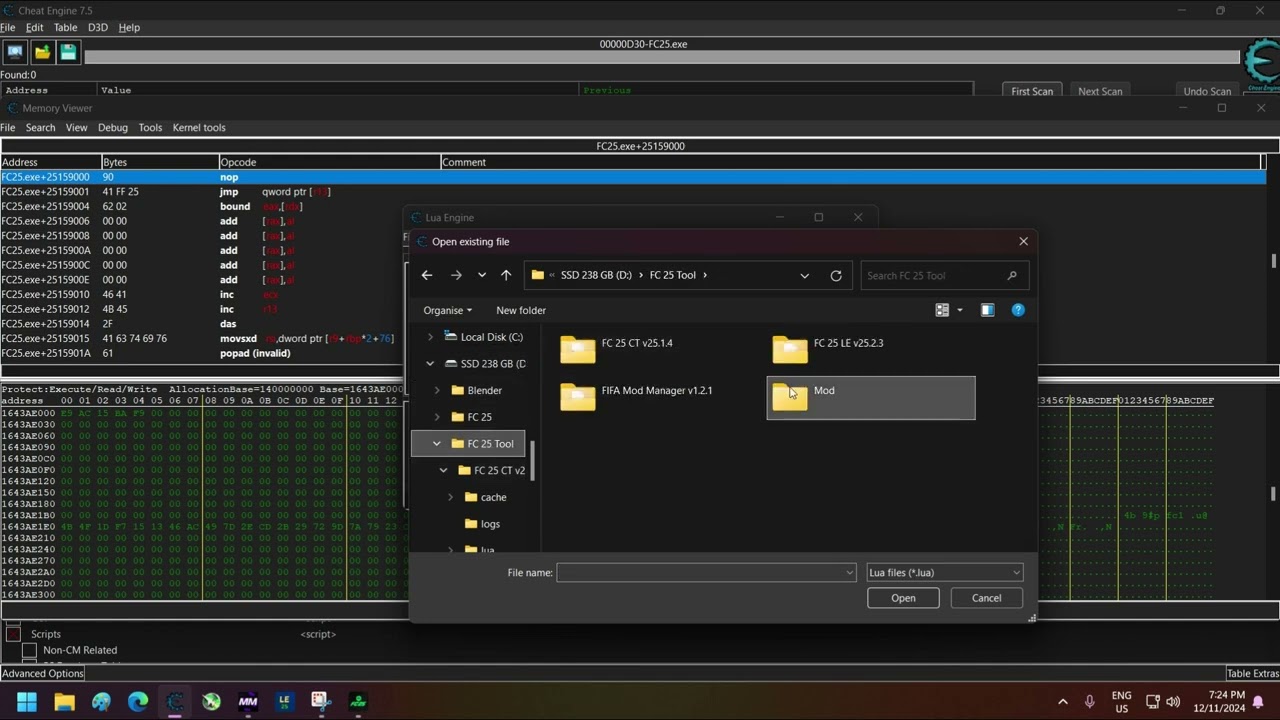Refresh the FC 25 Tool folder view

[836, 275]
